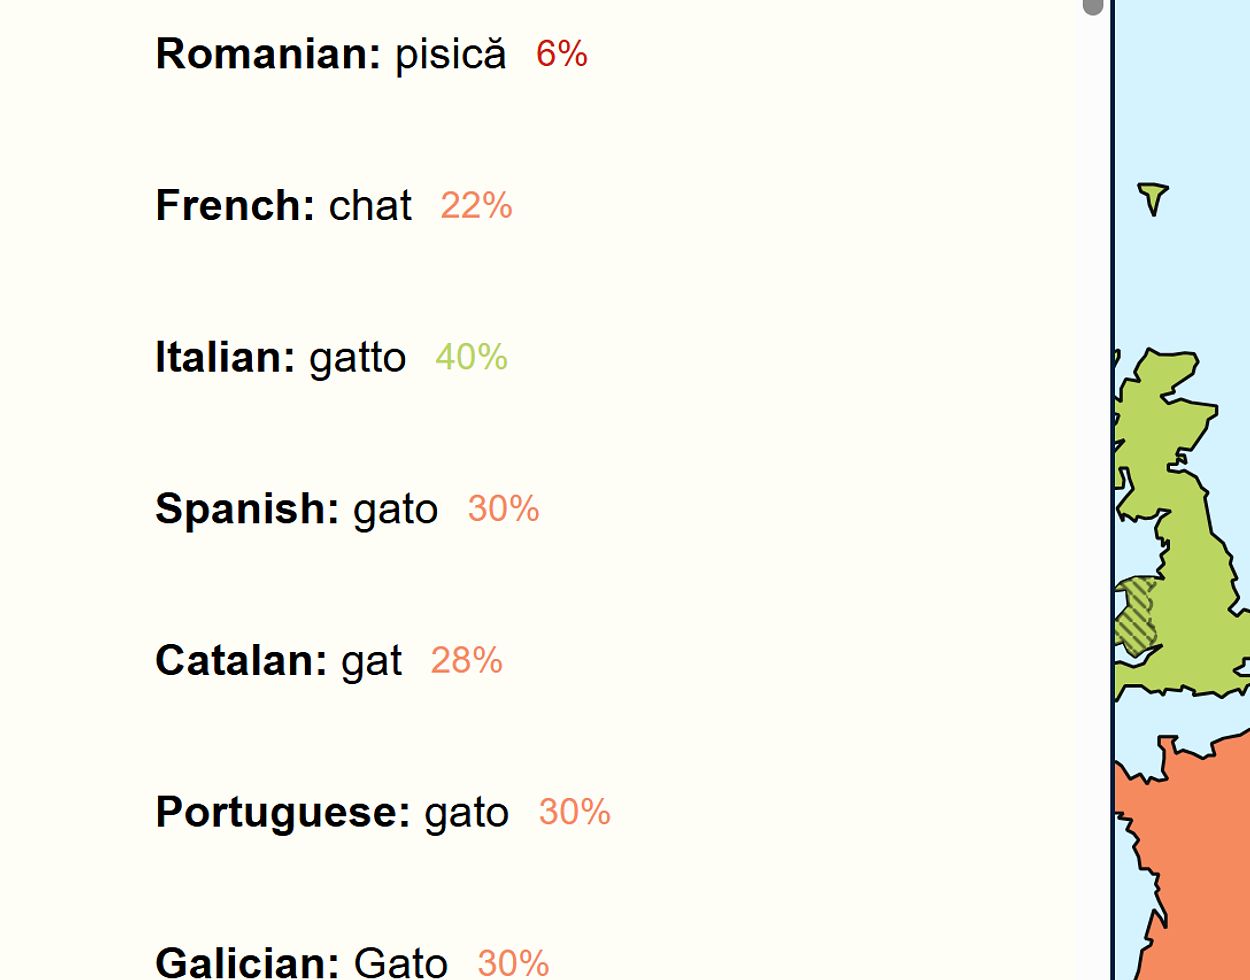The image size is (1250, 980).
Task: Click the hatched Wales region on map
Action: (1137, 615)
